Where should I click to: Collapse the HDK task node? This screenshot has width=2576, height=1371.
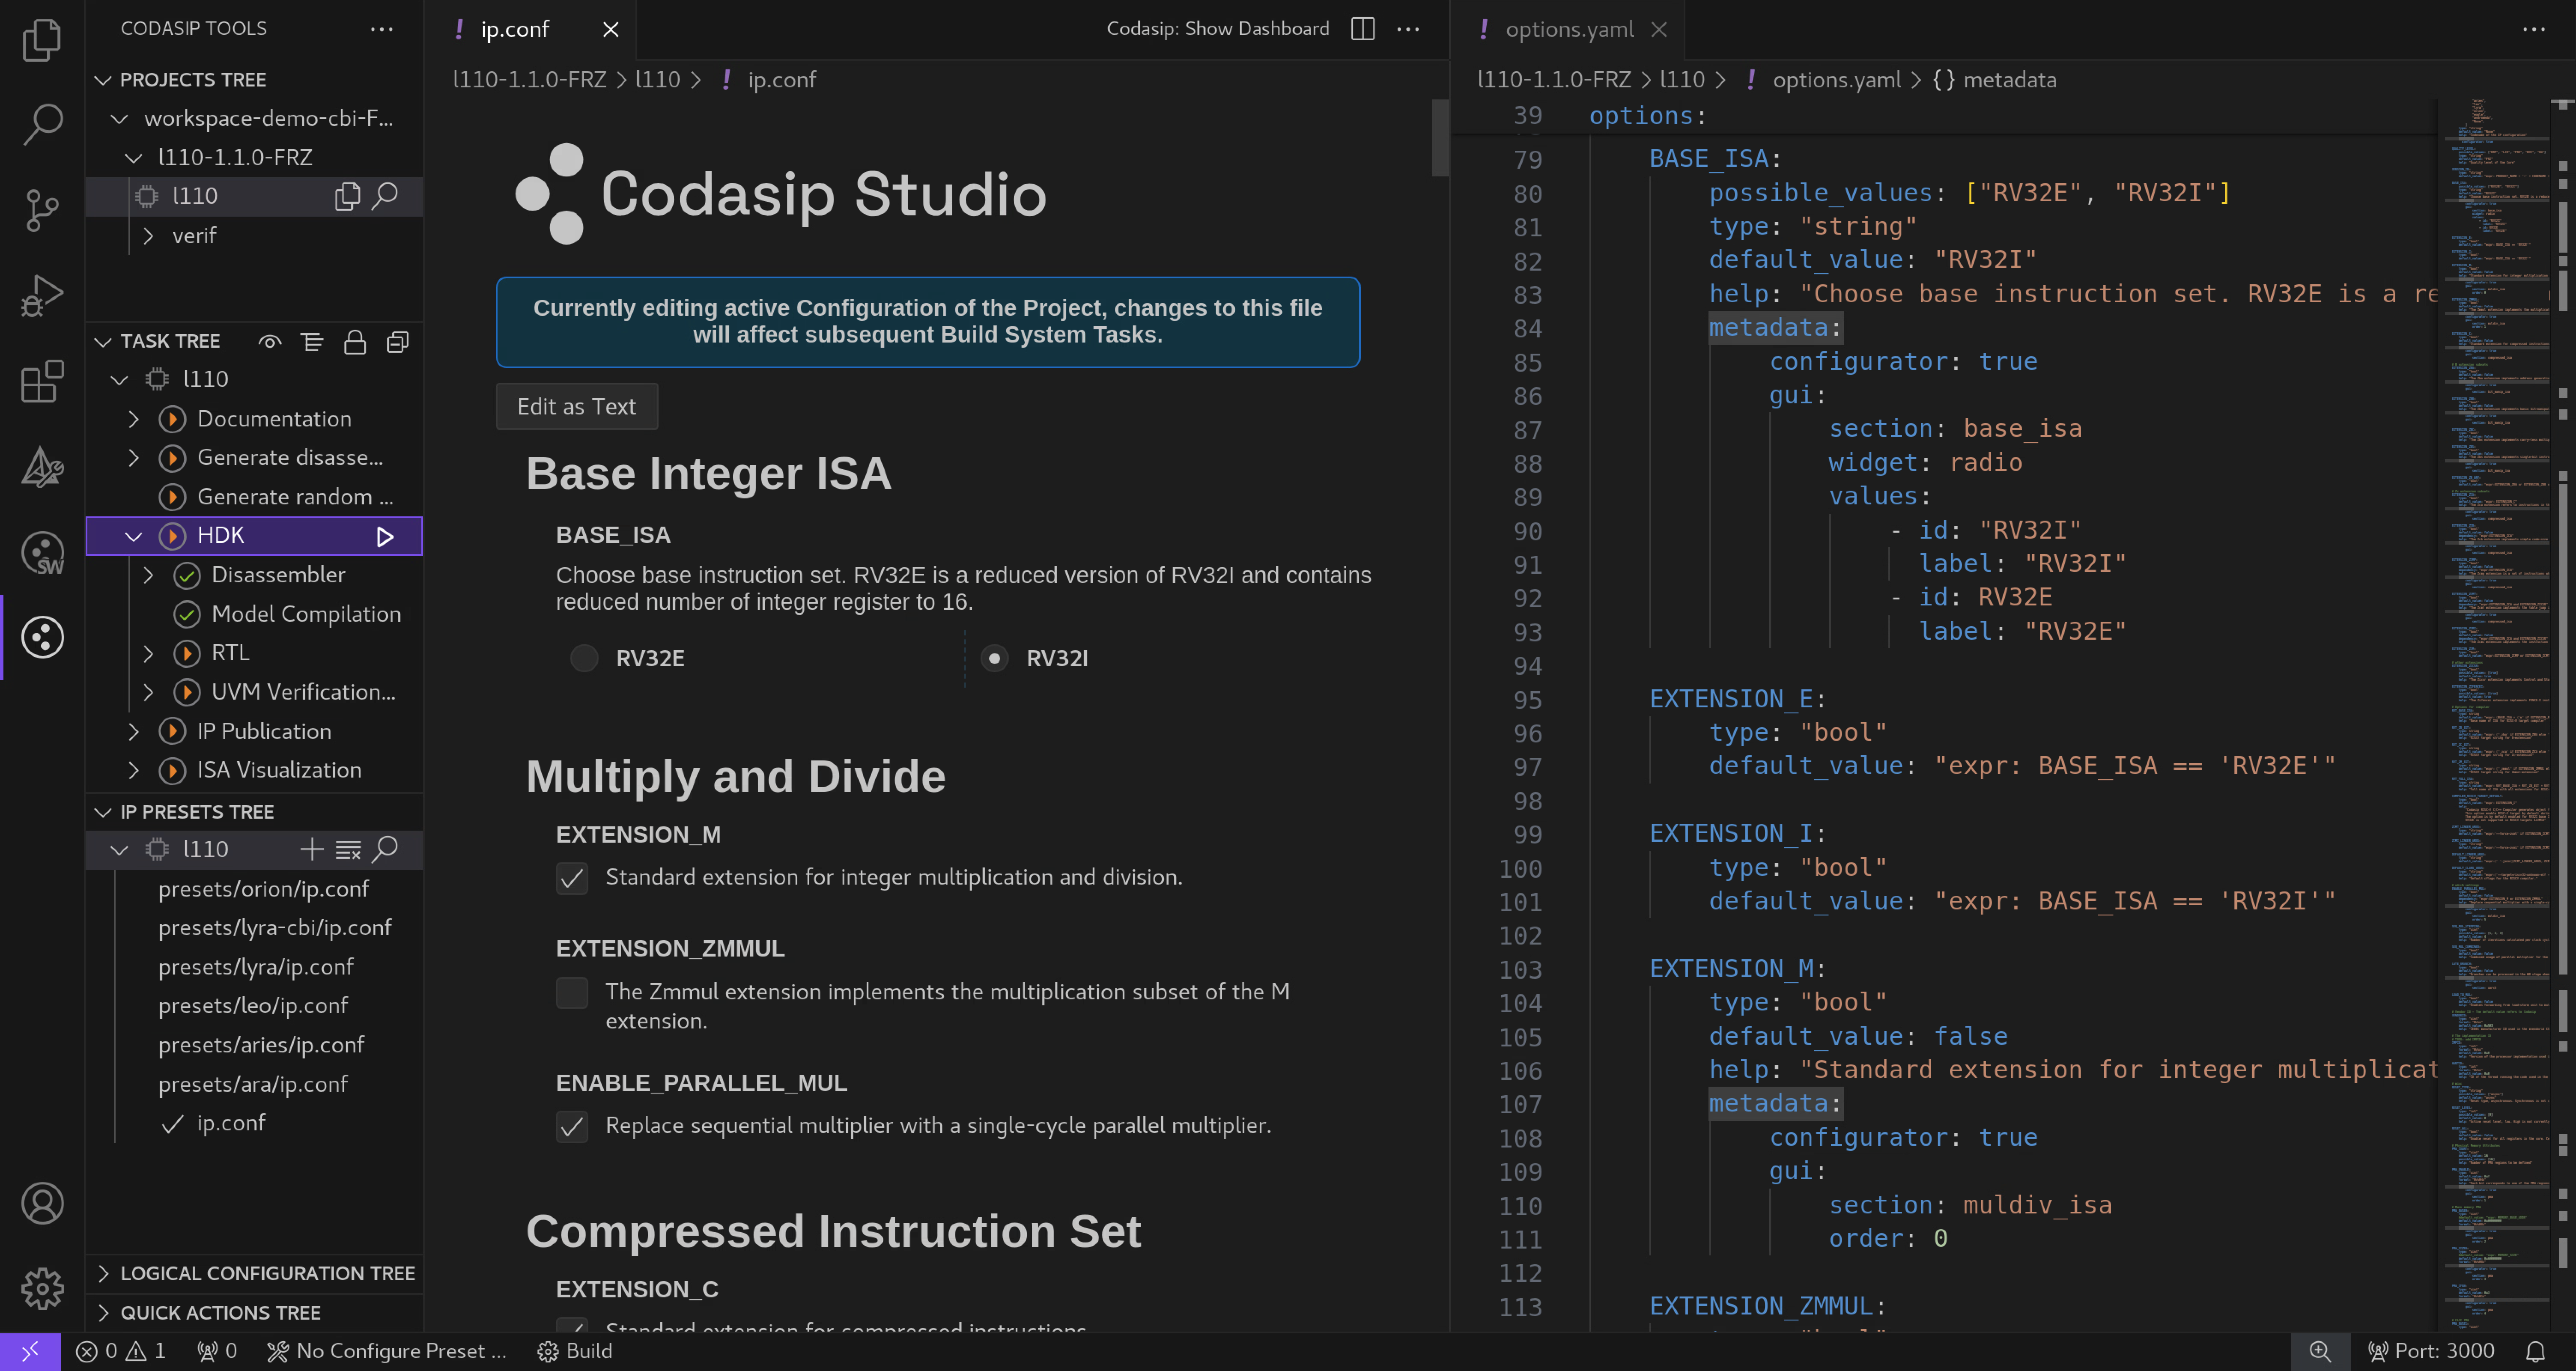(134, 536)
